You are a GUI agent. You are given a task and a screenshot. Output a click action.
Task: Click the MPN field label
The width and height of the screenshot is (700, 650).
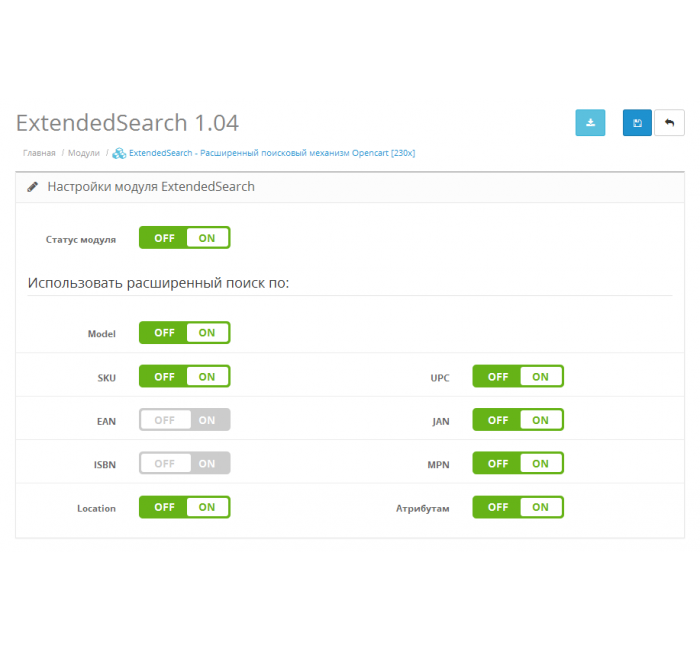tap(438, 465)
